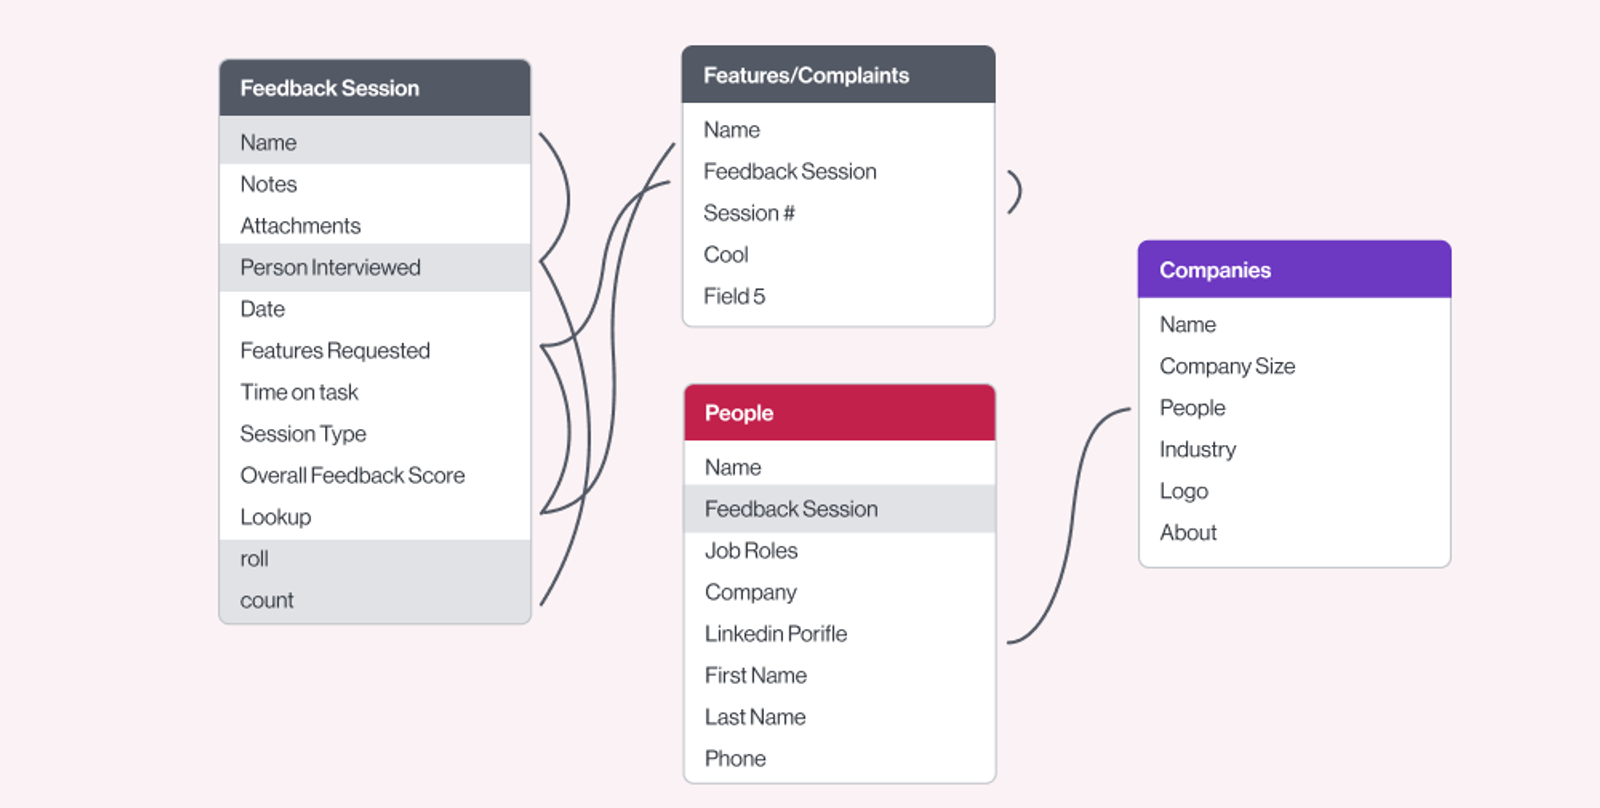1600x808 pixels.
Task: Click the Cool field
Action: click(x=838, y=255)
